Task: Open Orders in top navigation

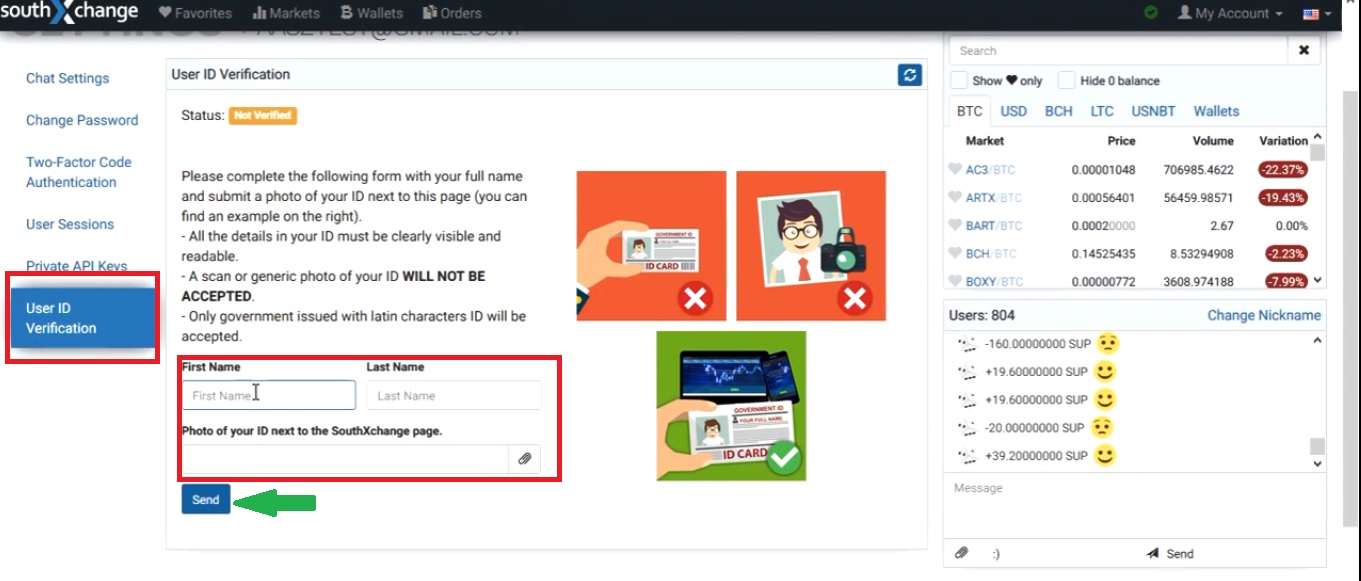Action: 452,13
